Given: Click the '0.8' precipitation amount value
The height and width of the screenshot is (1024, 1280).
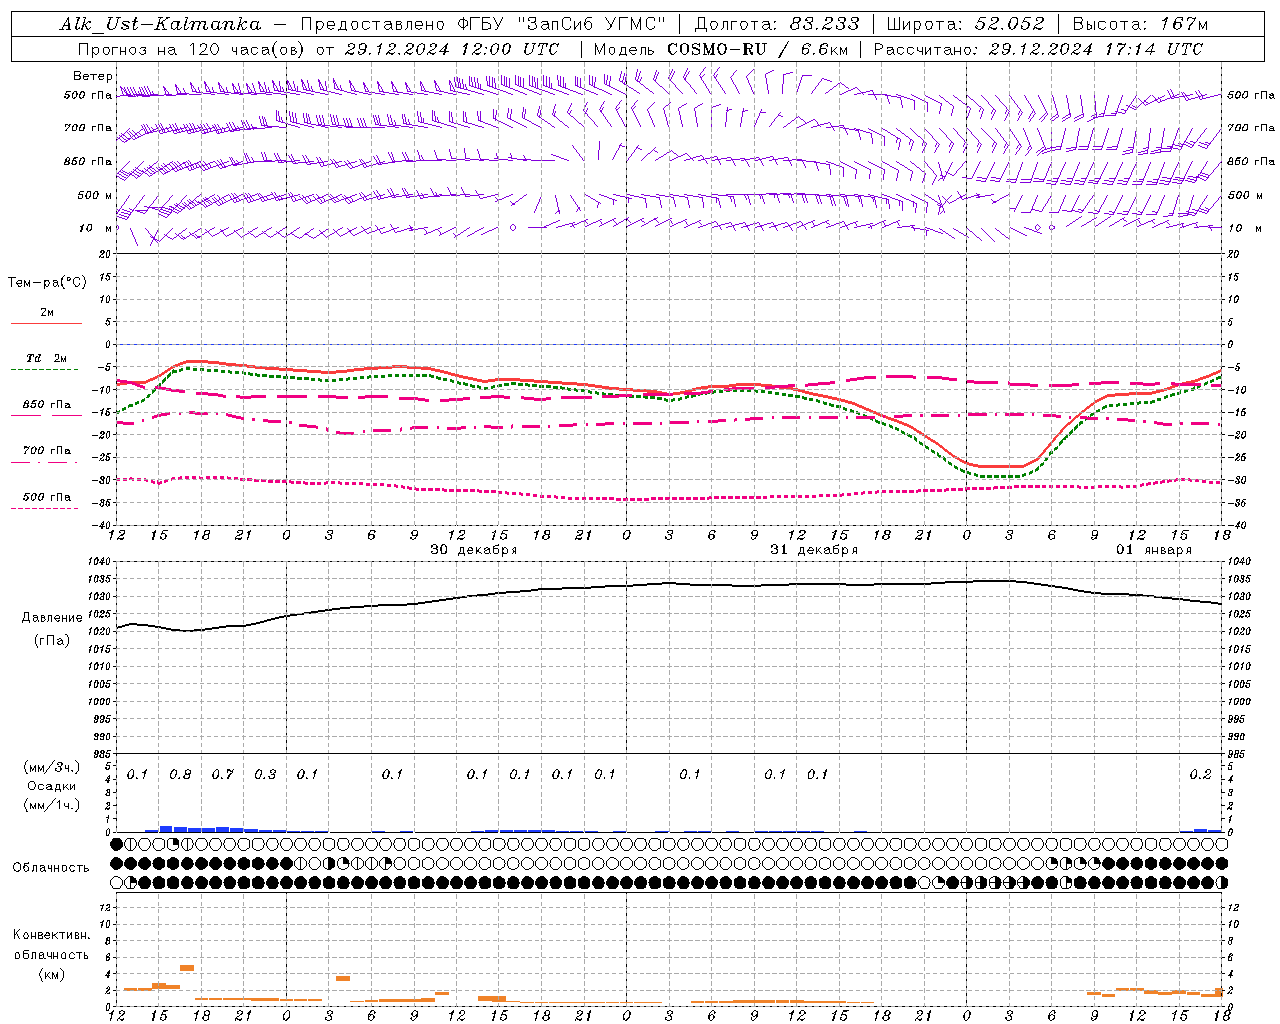Looking at the screenshot, I should tap(180, 775).
